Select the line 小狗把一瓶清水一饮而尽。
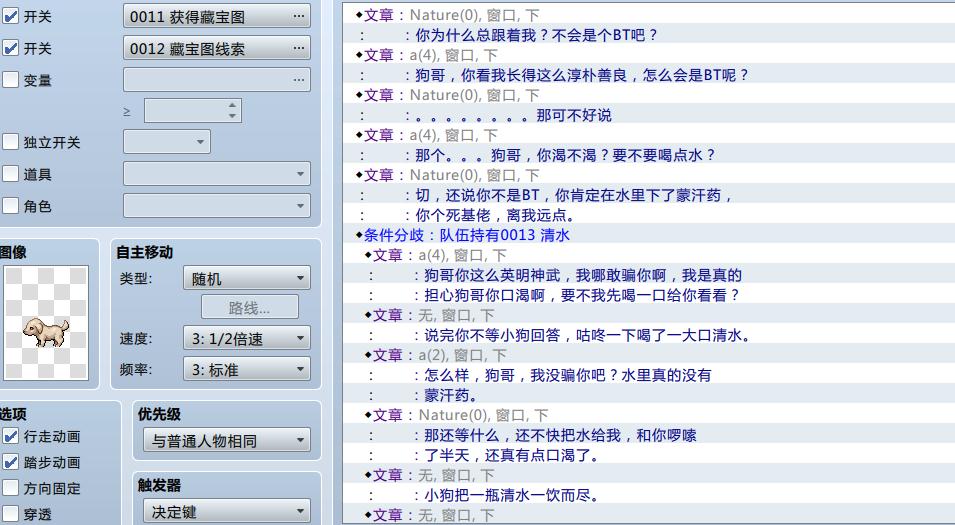955x525 pixels. (648, 495)
